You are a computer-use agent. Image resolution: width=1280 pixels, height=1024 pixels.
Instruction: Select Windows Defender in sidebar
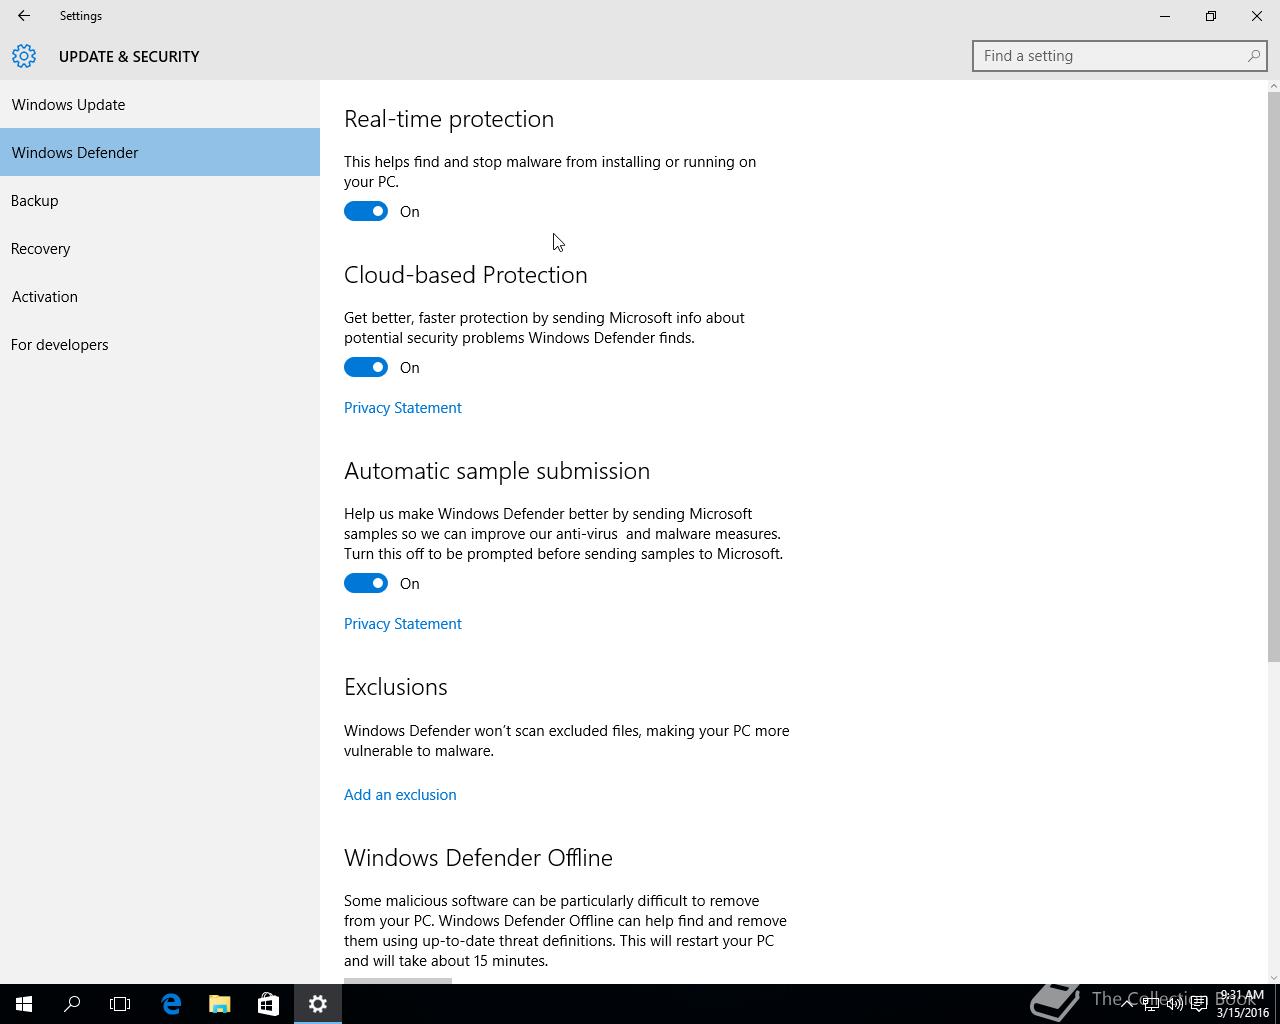[x=160, y=152]
